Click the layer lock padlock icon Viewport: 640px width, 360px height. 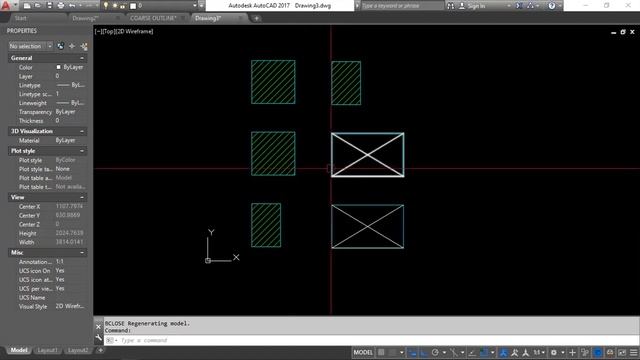tap(123, 6)
